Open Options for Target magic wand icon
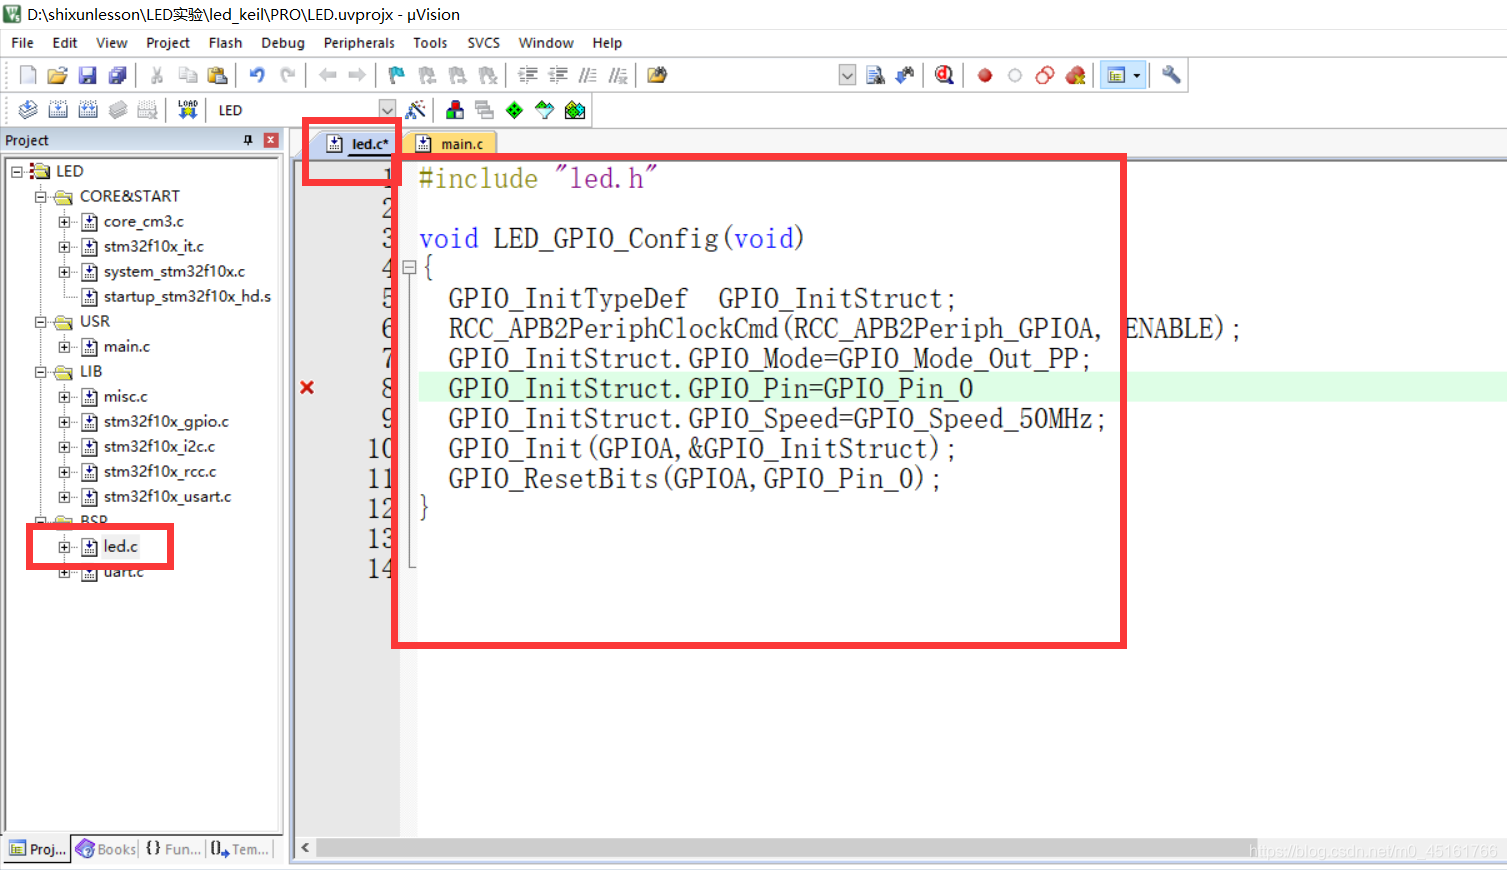 click(x=416, y=110)
